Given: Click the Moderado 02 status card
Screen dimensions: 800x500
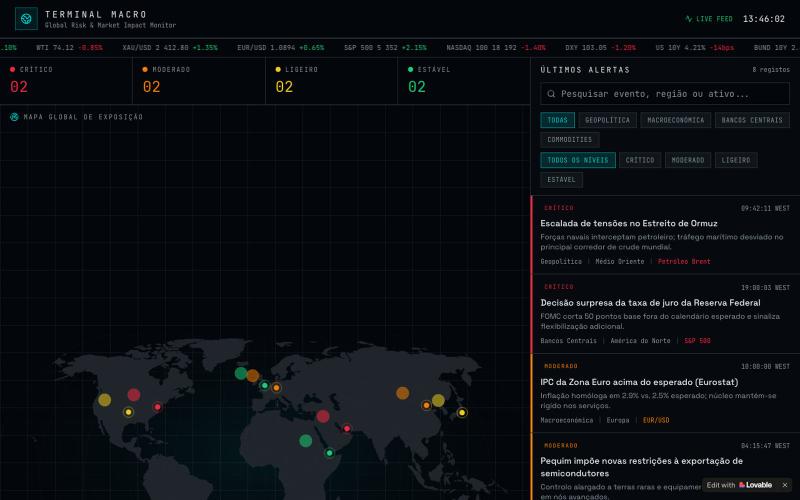Looking at the screenshot, I should click(199, 81).
